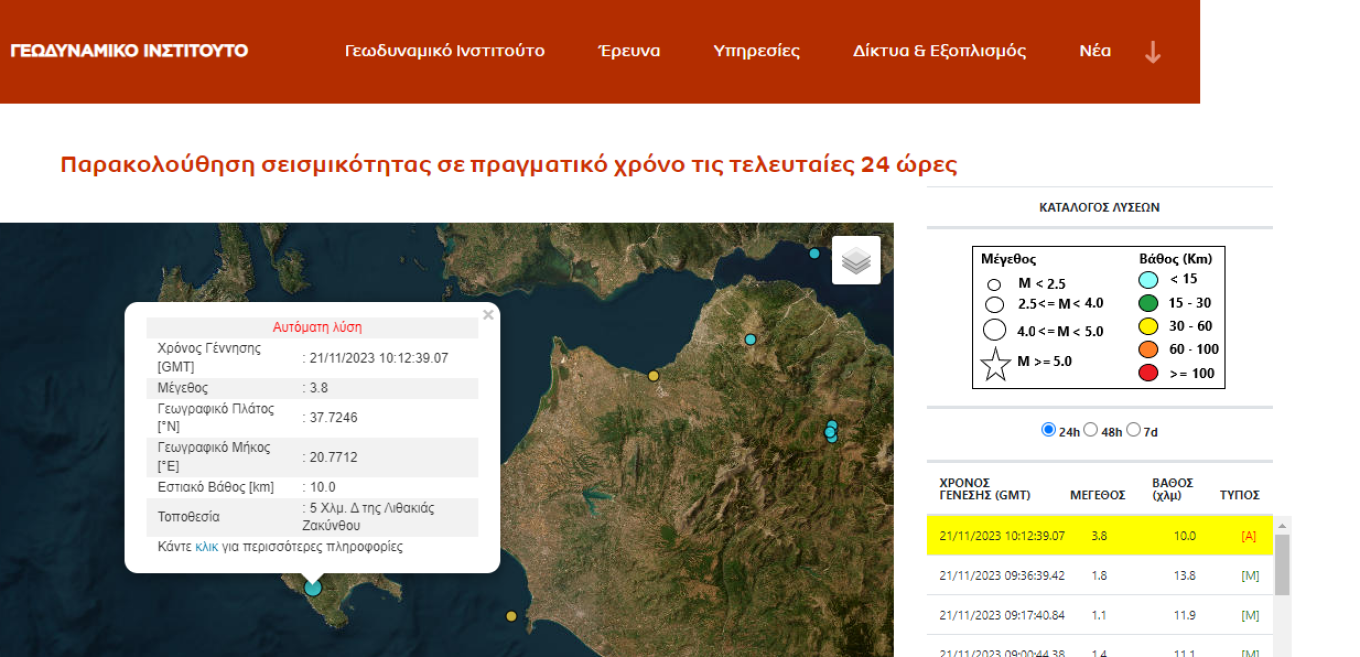
Task: Expand the Υπηρεσίες menu
Action: [756, 51]
